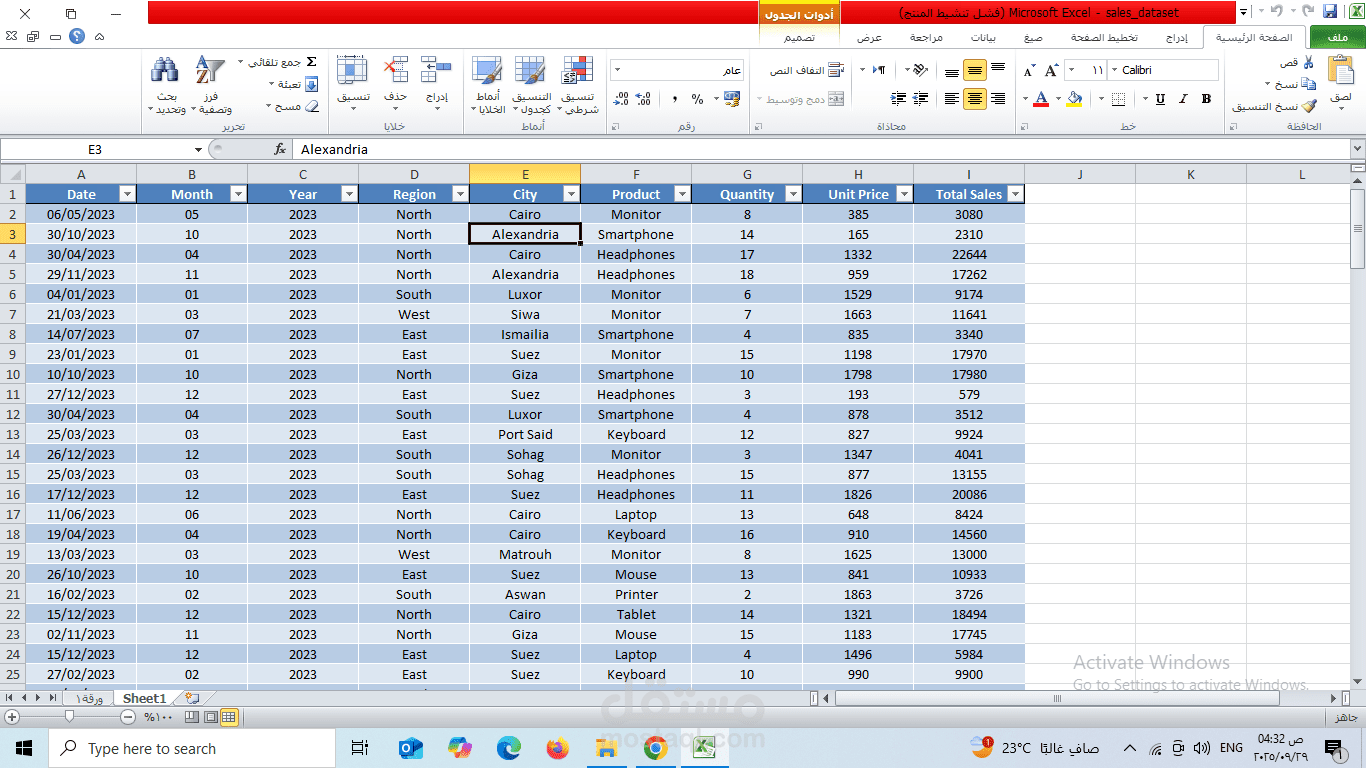The width and height of the screenshot is (1366, 768).
Task: Click the Find & Select binoculars icon
Action: [164, 70]
